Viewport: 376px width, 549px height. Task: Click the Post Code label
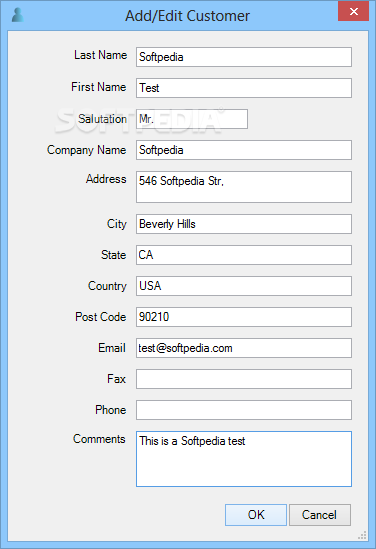click(x=100, y=317)
